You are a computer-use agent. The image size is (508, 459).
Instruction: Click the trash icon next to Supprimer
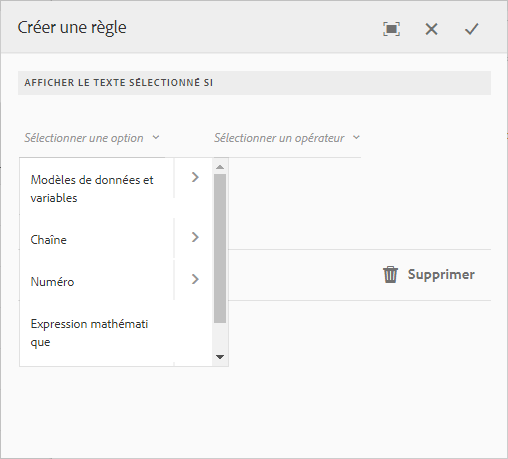(x=390, y=274)
